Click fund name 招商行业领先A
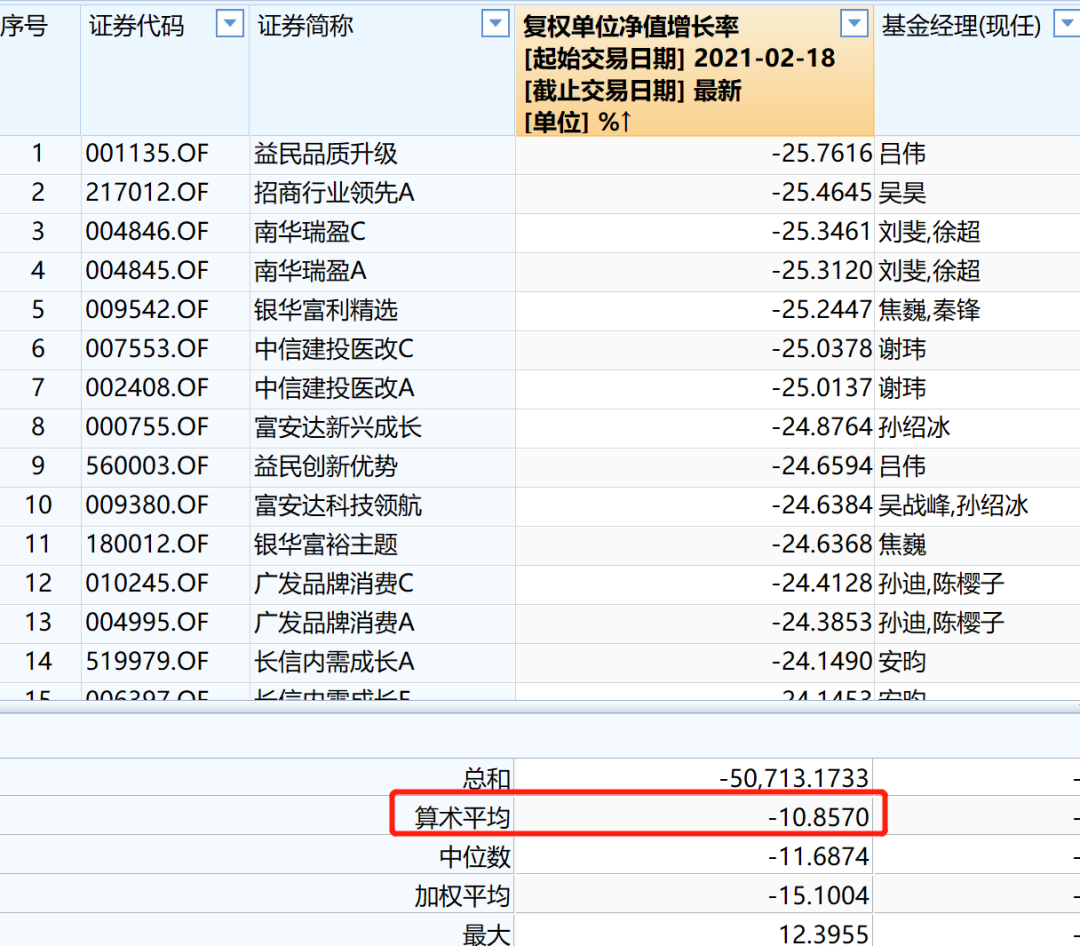Image resolution: width=1080 pixels, height=946 pixels. 334,193
